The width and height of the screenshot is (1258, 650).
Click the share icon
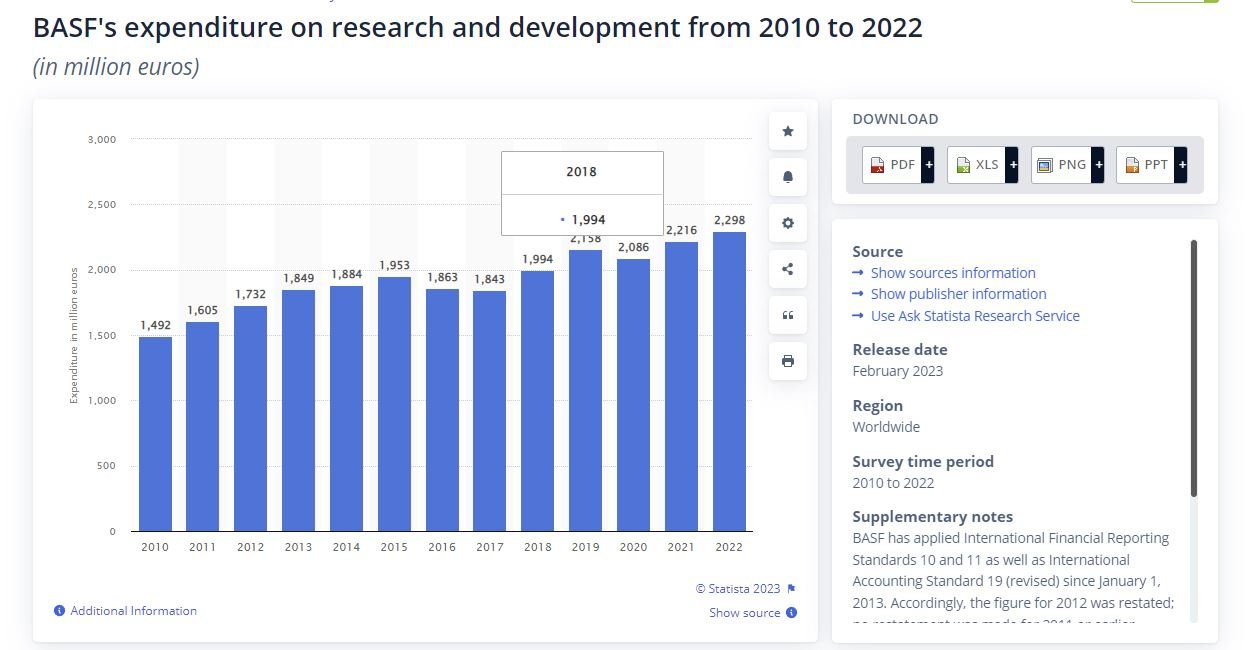(787, 269)
